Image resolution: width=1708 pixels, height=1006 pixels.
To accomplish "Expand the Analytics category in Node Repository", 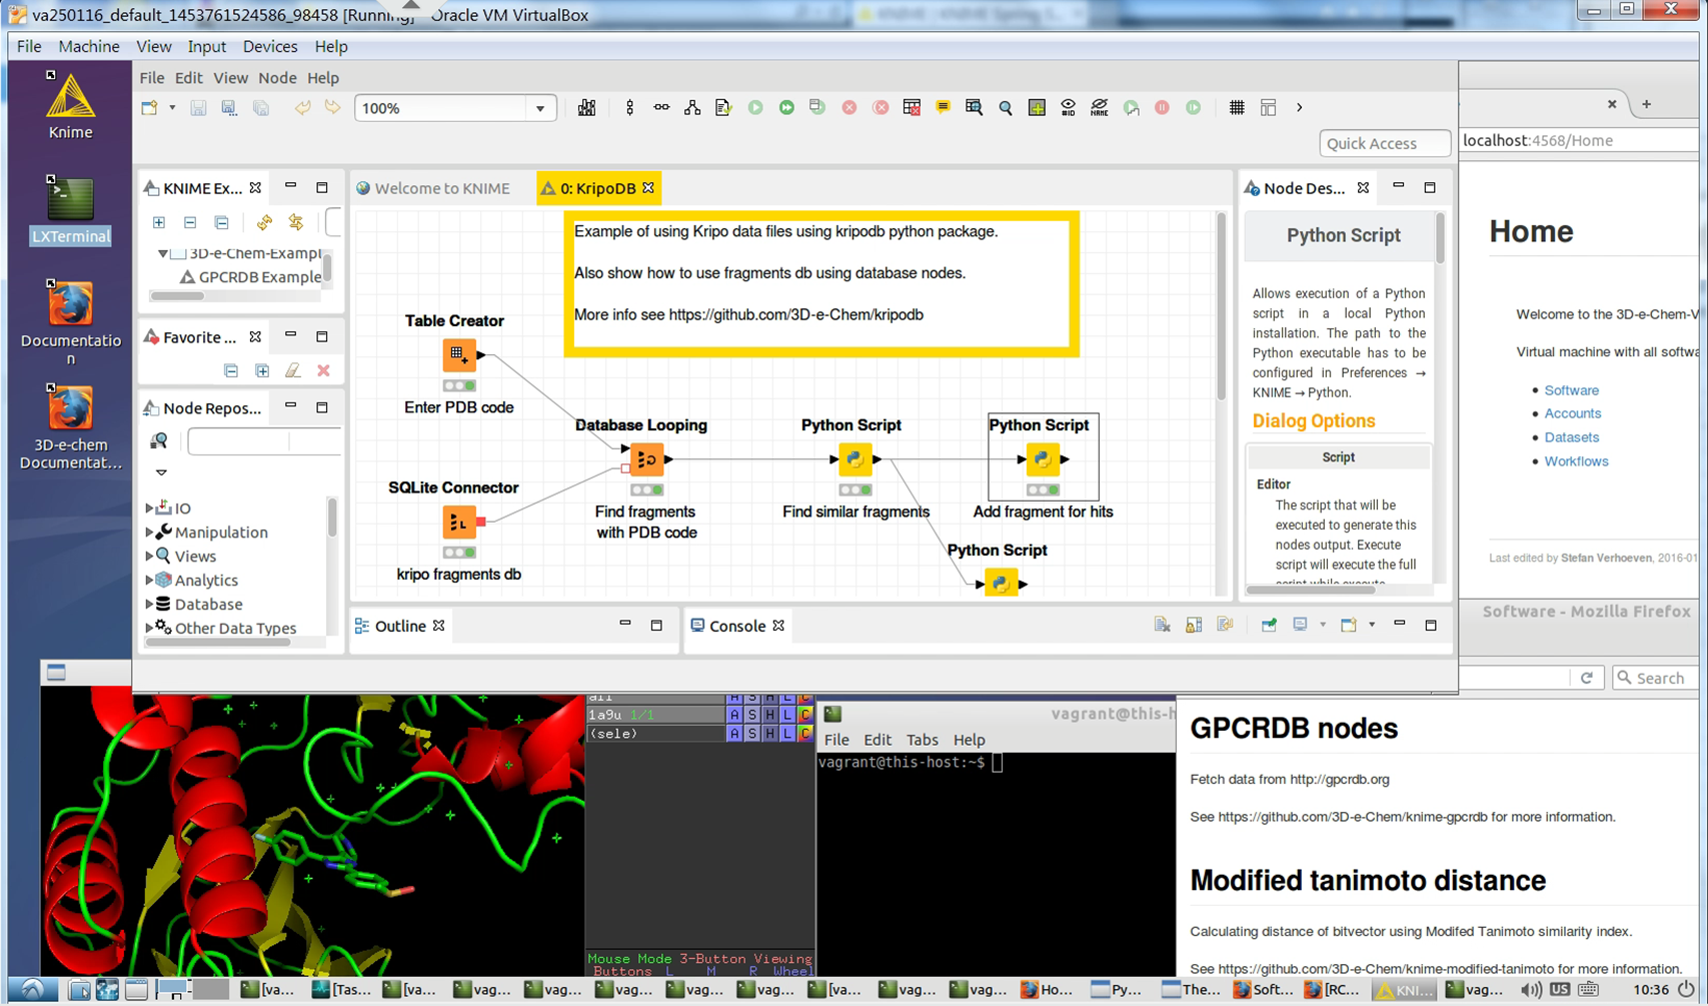I will [150, 580].
